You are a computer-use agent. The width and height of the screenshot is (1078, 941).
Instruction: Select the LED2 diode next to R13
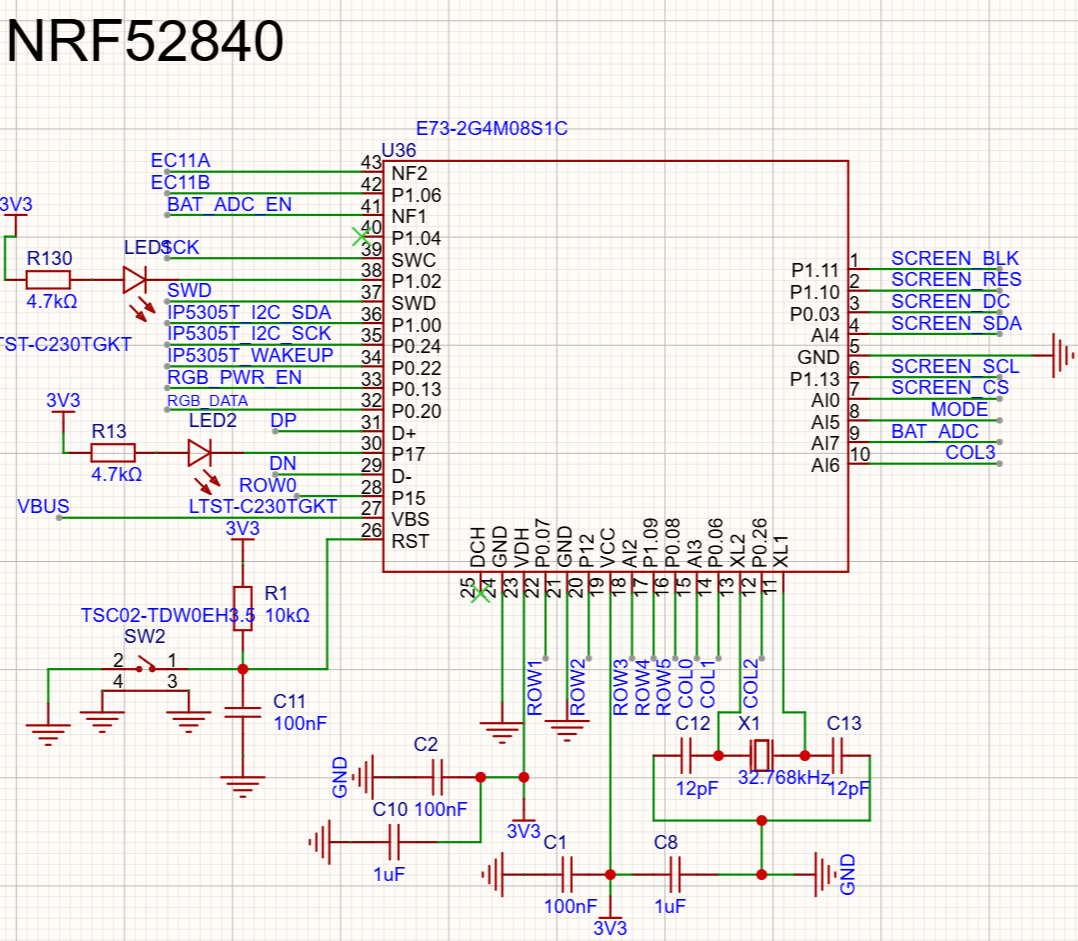(x=199, y=452)
